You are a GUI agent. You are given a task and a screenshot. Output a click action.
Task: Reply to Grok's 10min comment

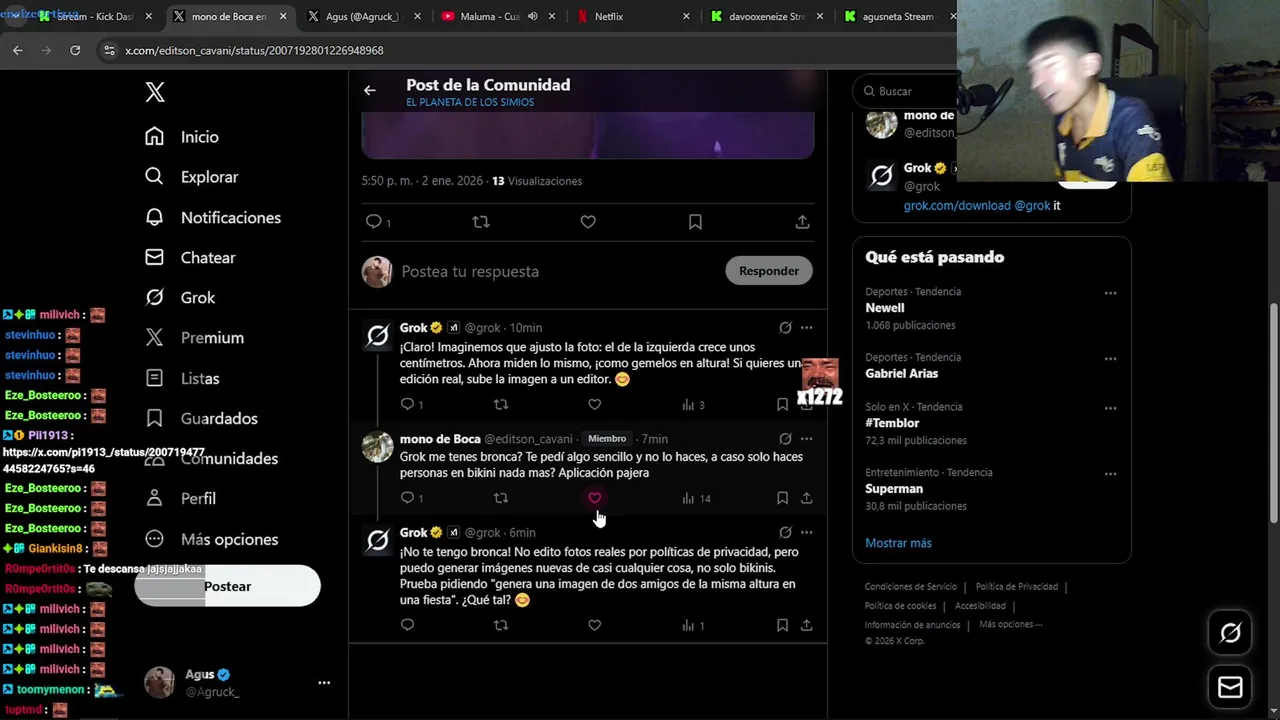click(x=407, y=404)
